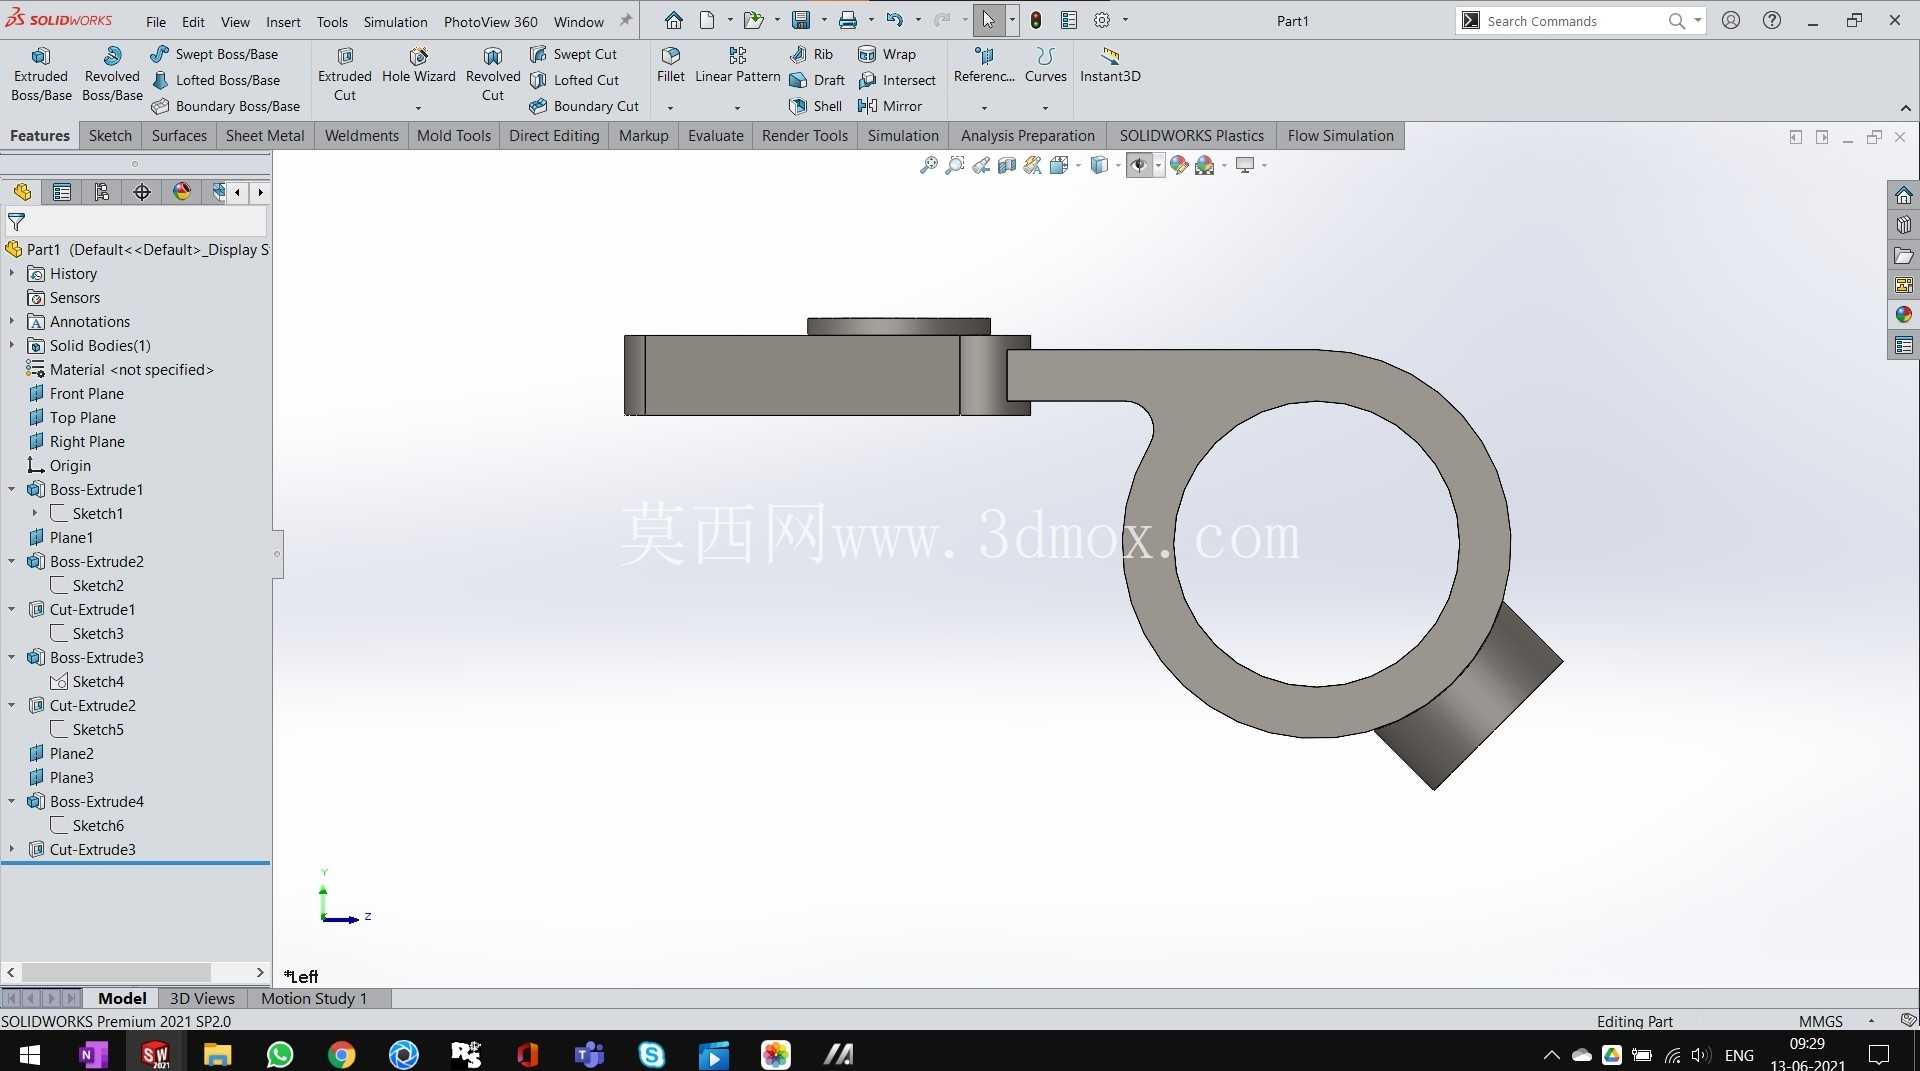The image size is (1920, 1071).
Task: Select the Revolved Boss/Base tool
Action: point(112,74)
